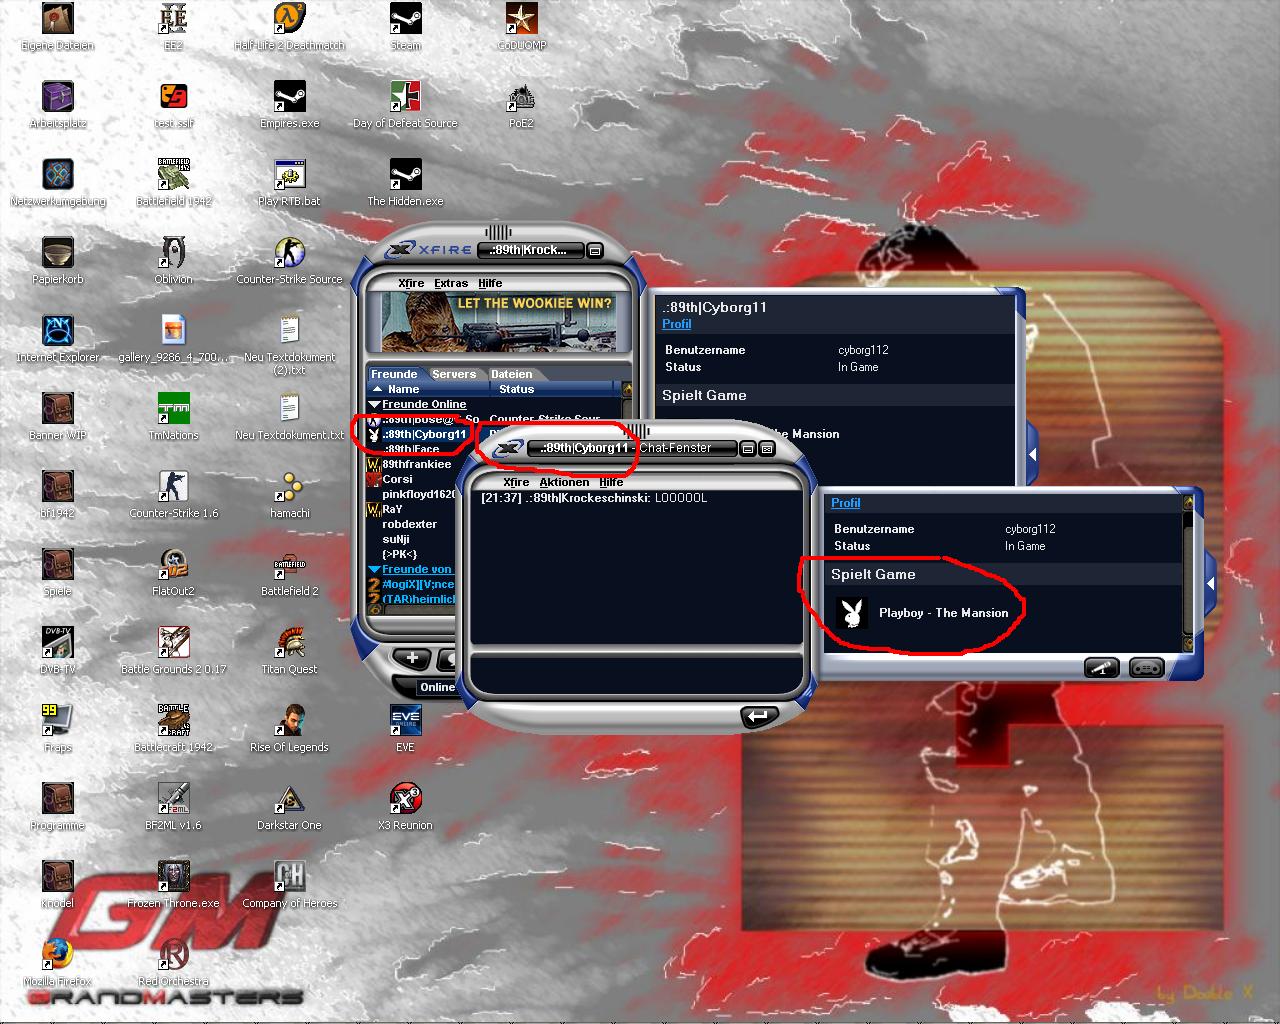The width and height of the screenshot is (1280, 1024).
Task: Open the Aktionen menu in chat window
Action: pos(564,482)
